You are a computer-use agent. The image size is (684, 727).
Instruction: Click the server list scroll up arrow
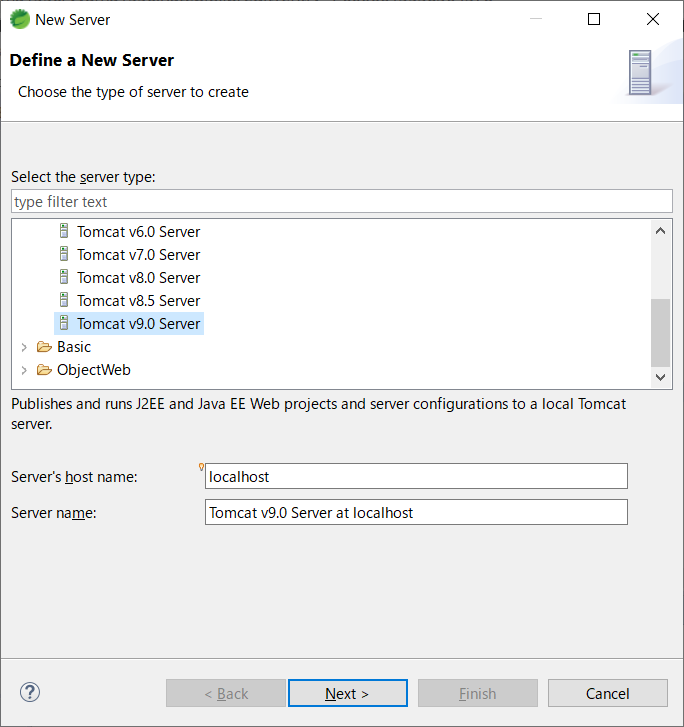click(x=660, y=231)
